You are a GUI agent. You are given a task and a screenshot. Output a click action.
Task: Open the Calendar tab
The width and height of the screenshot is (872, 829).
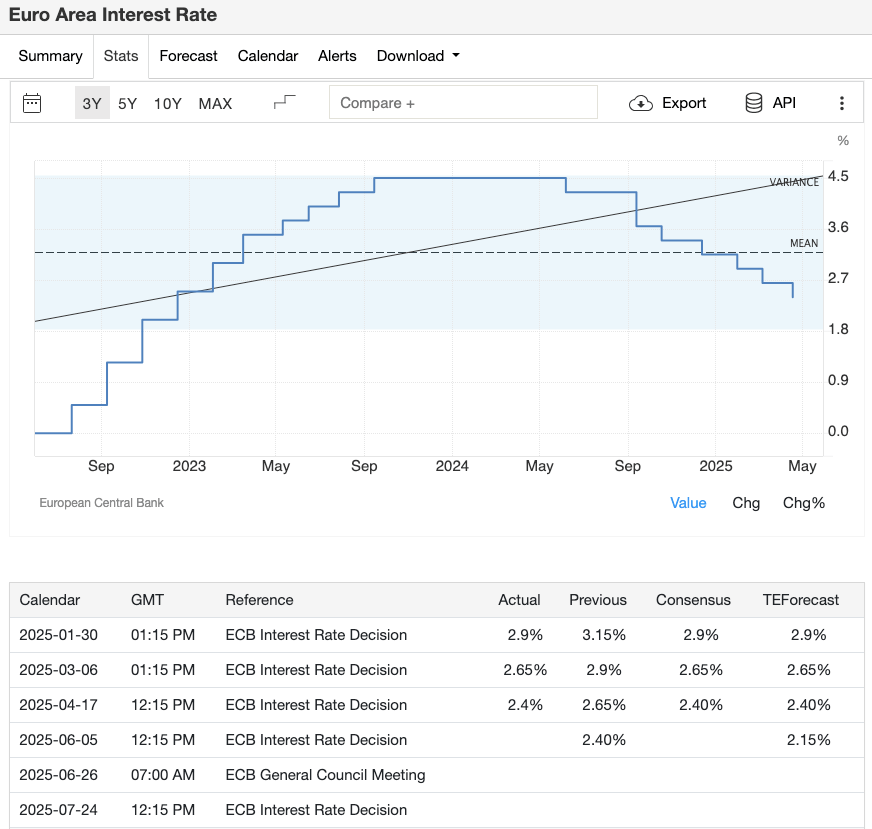pos(268,56)
